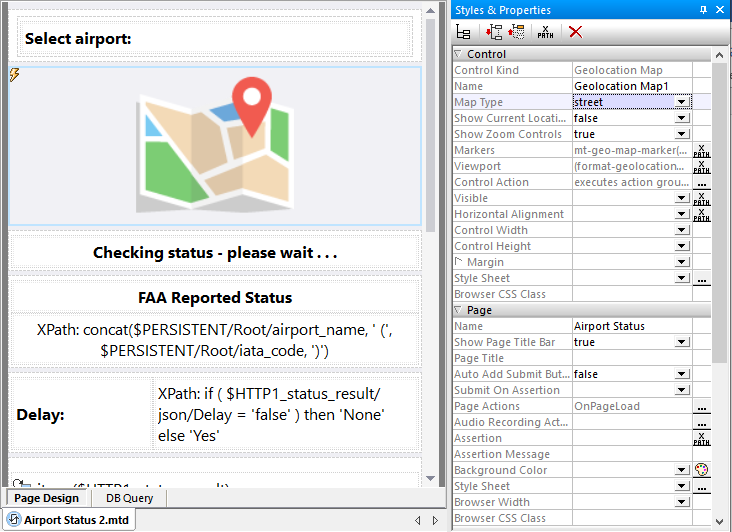Click the Control Action ellipsis button
Image resolution: width=732 pixels, height=532 pixels.
coord(701,182)
